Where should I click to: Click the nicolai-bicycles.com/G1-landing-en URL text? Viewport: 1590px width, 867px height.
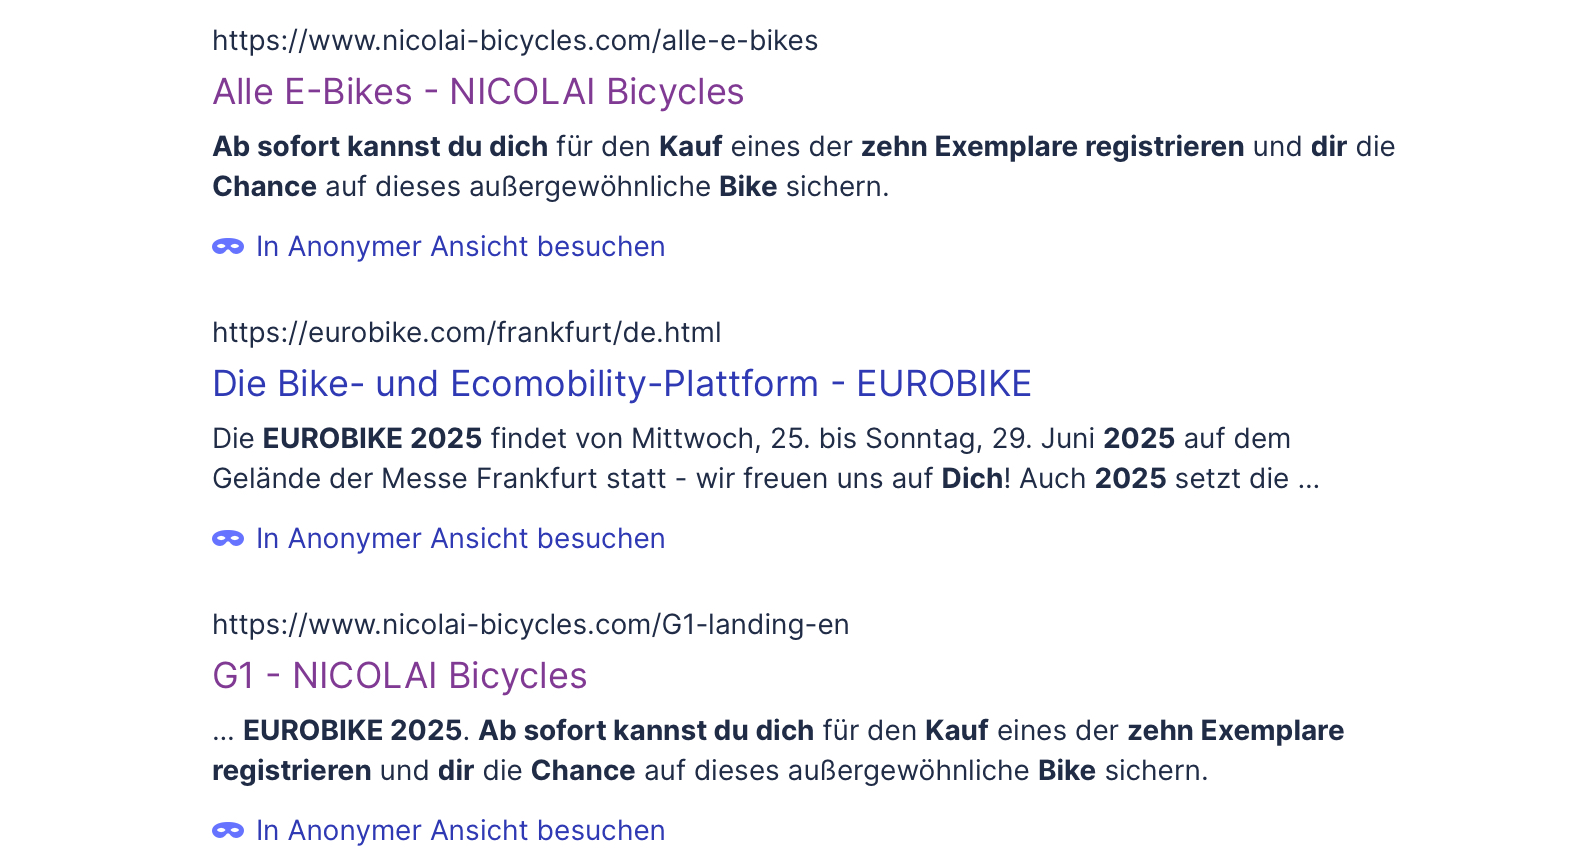coord(531,624)
